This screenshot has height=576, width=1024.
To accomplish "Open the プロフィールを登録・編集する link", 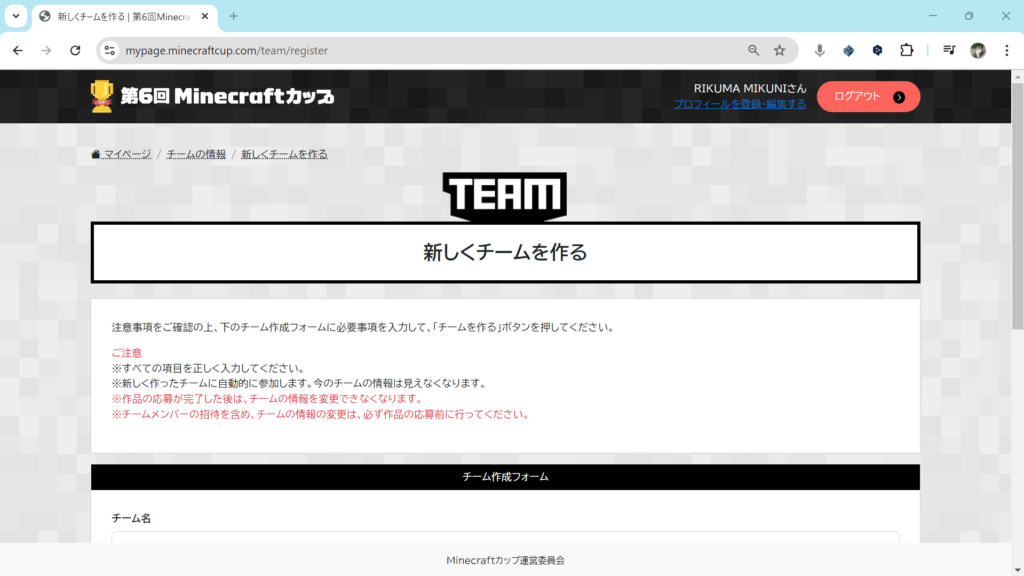I will [739, 104].
